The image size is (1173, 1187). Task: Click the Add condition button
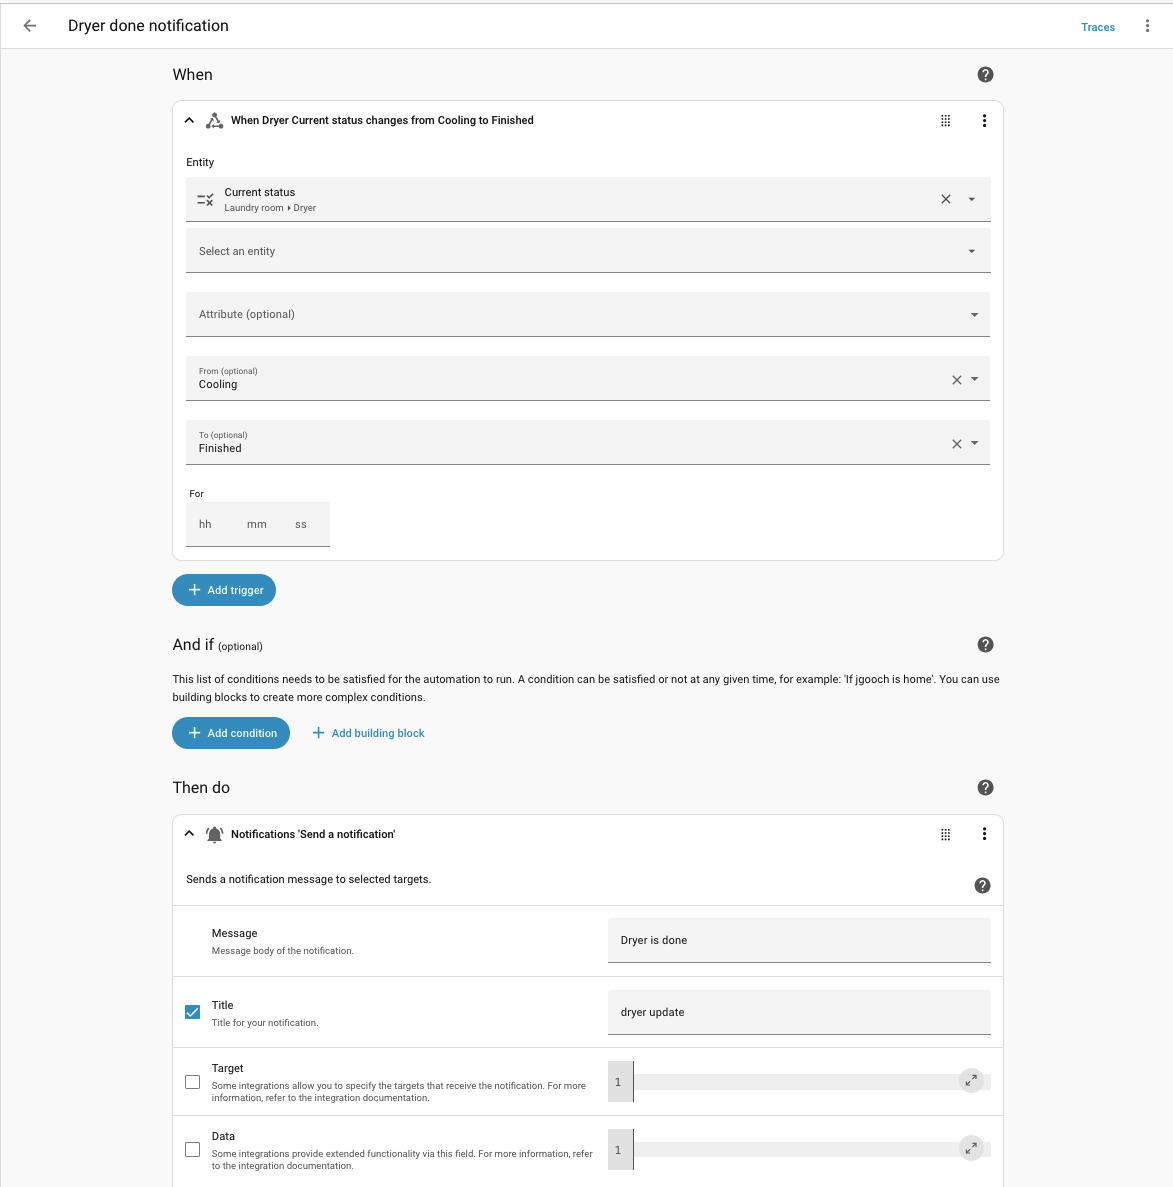pos(231,733)
